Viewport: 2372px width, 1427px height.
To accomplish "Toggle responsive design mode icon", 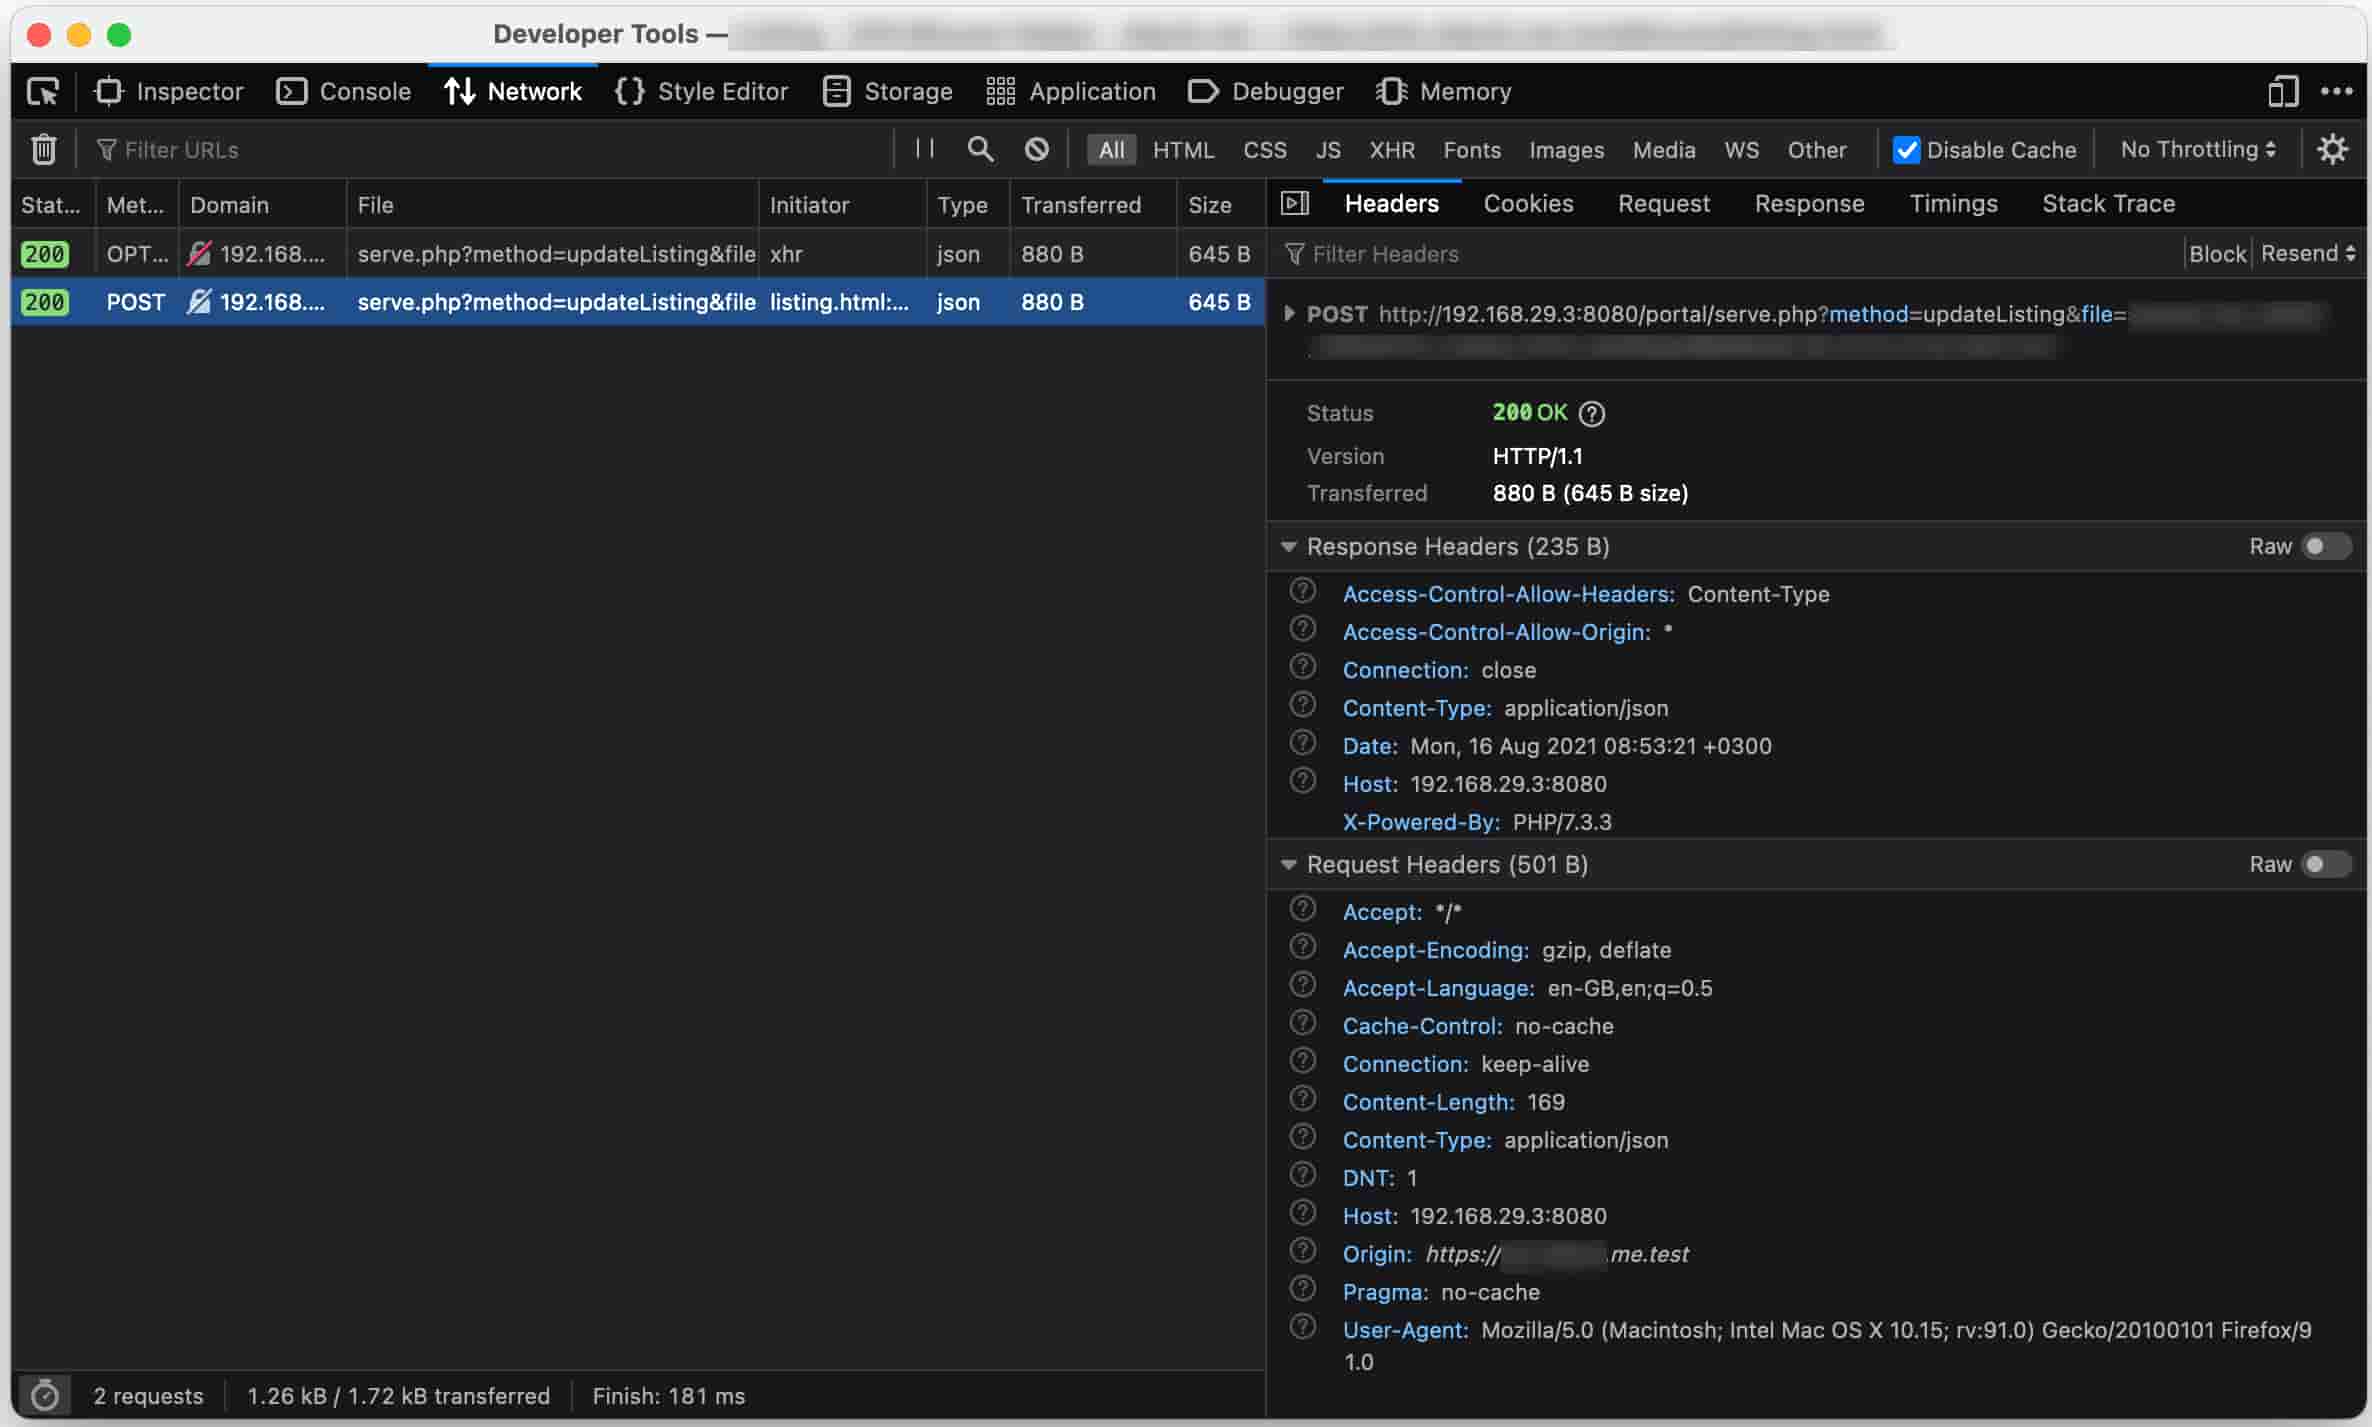I will [2283, 92].
